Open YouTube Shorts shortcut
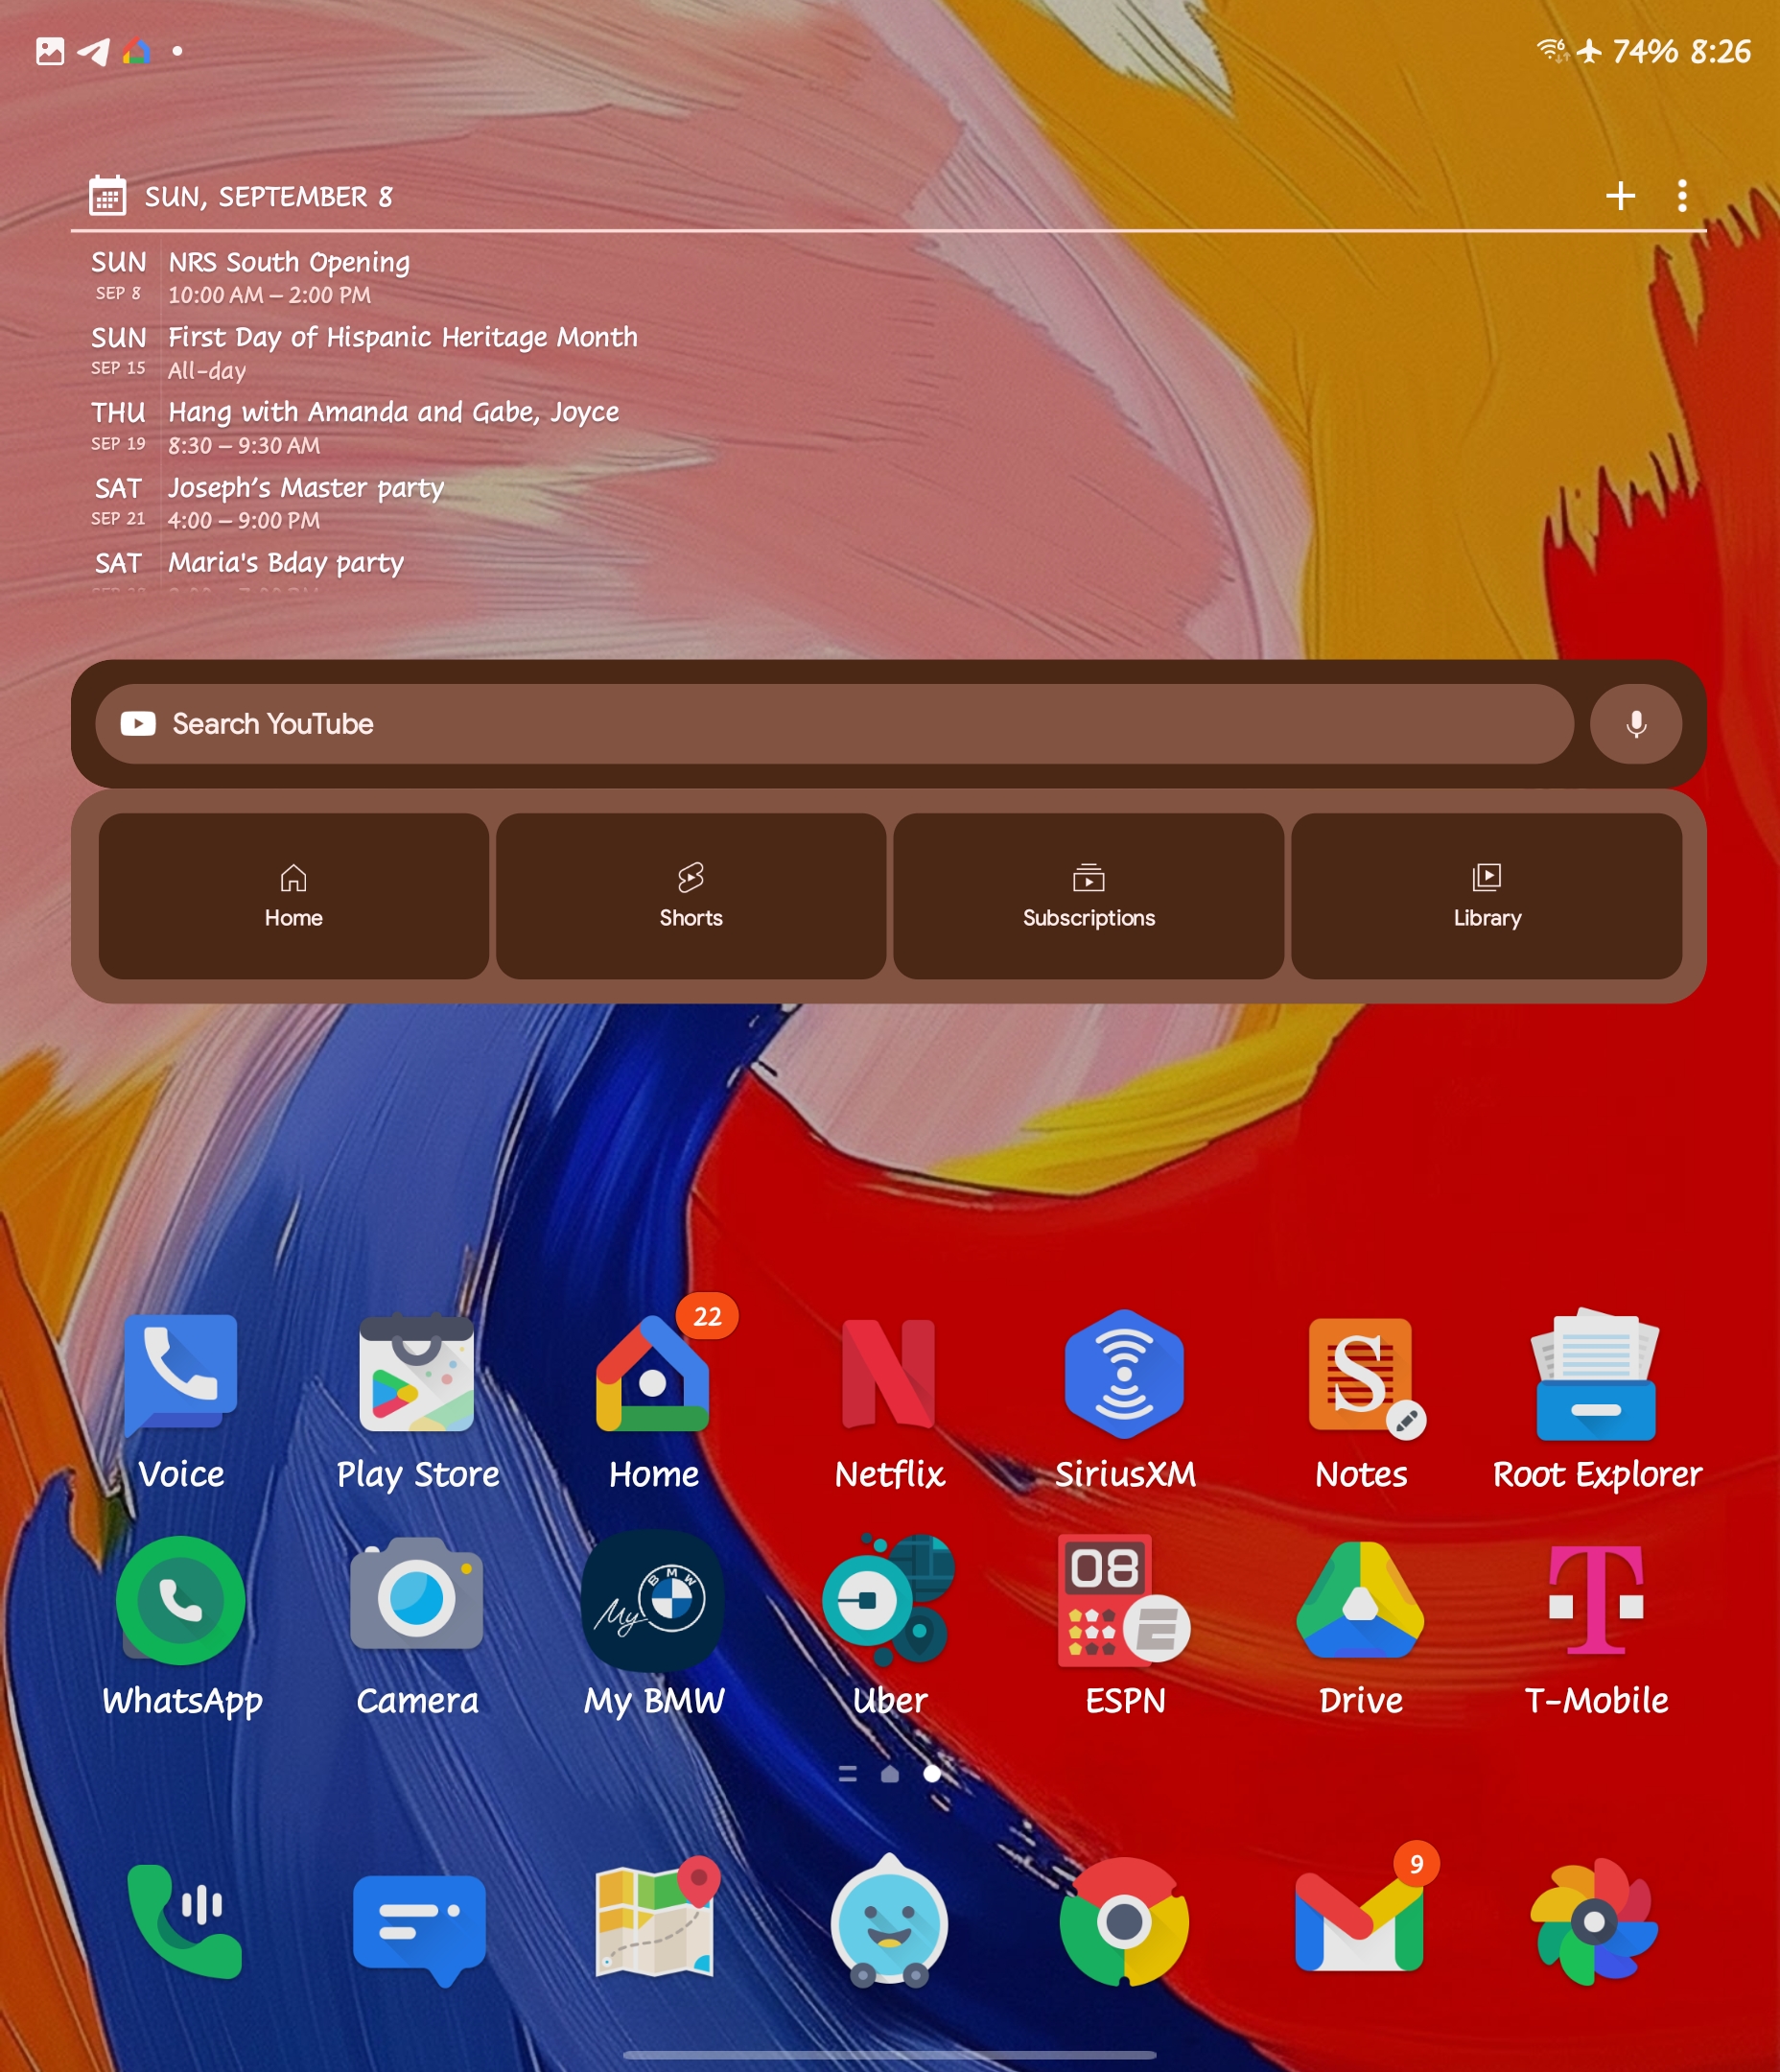The width and height of the screenshot is (1780, 2072). (691, 895)
